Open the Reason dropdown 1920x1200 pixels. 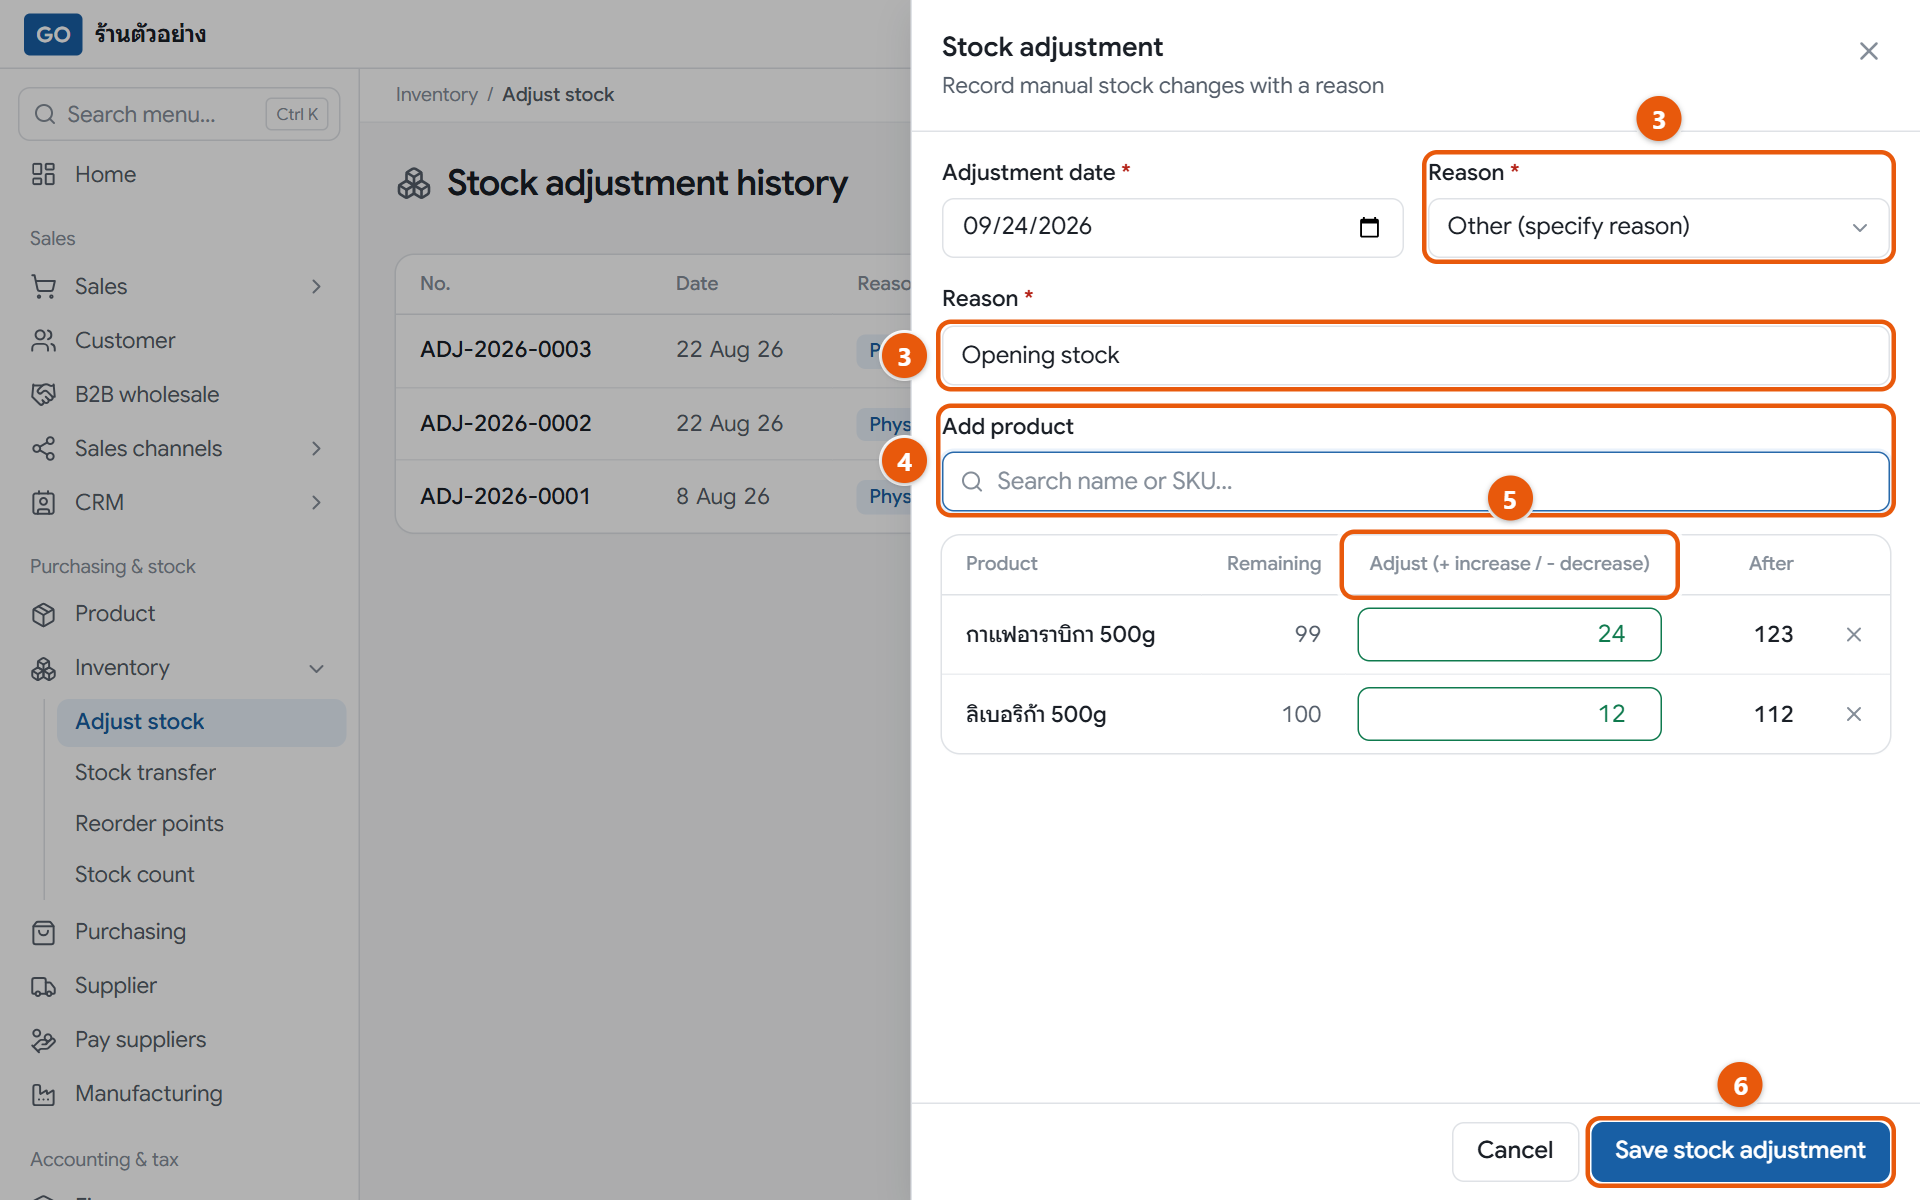pyautogui.click(x=1657, y=227)
